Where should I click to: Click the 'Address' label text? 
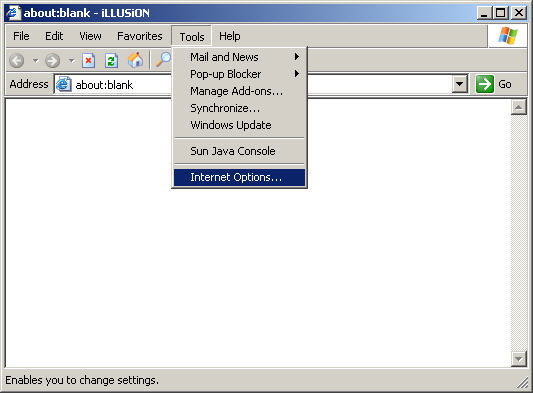tap(29, 84)
